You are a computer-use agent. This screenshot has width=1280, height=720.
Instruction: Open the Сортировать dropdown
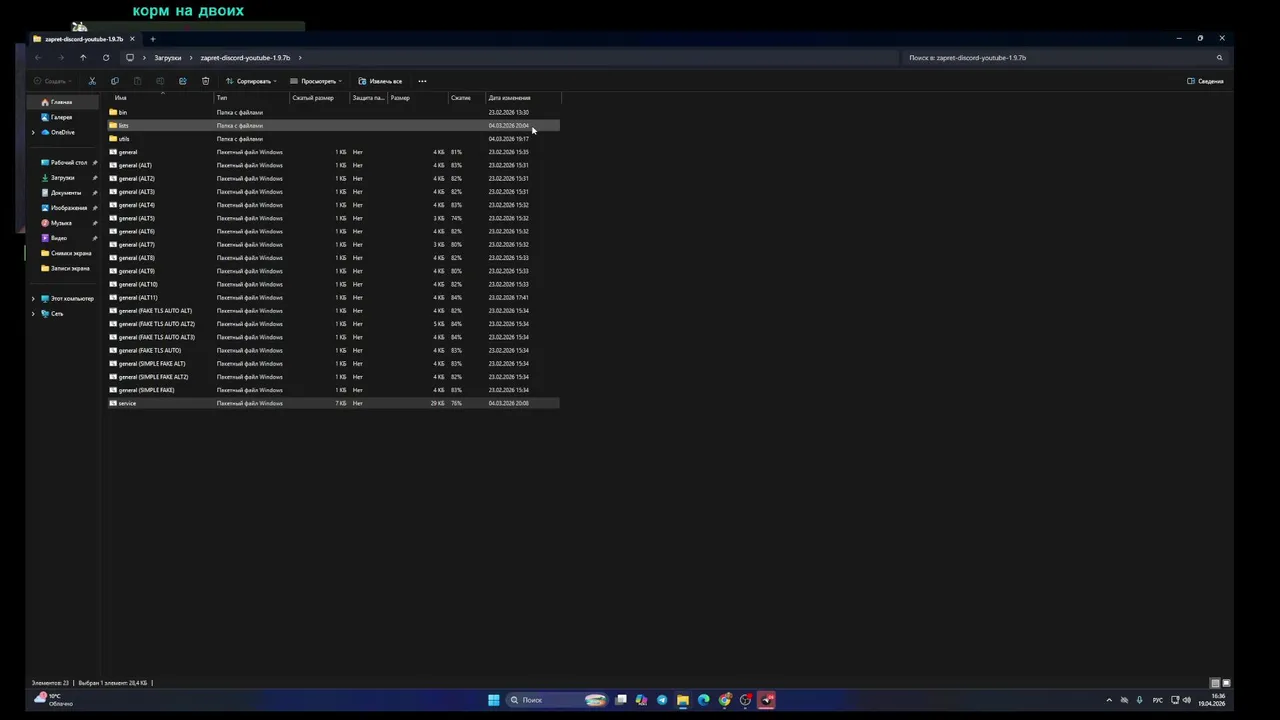pyautogui.click(x=251, y=81)
